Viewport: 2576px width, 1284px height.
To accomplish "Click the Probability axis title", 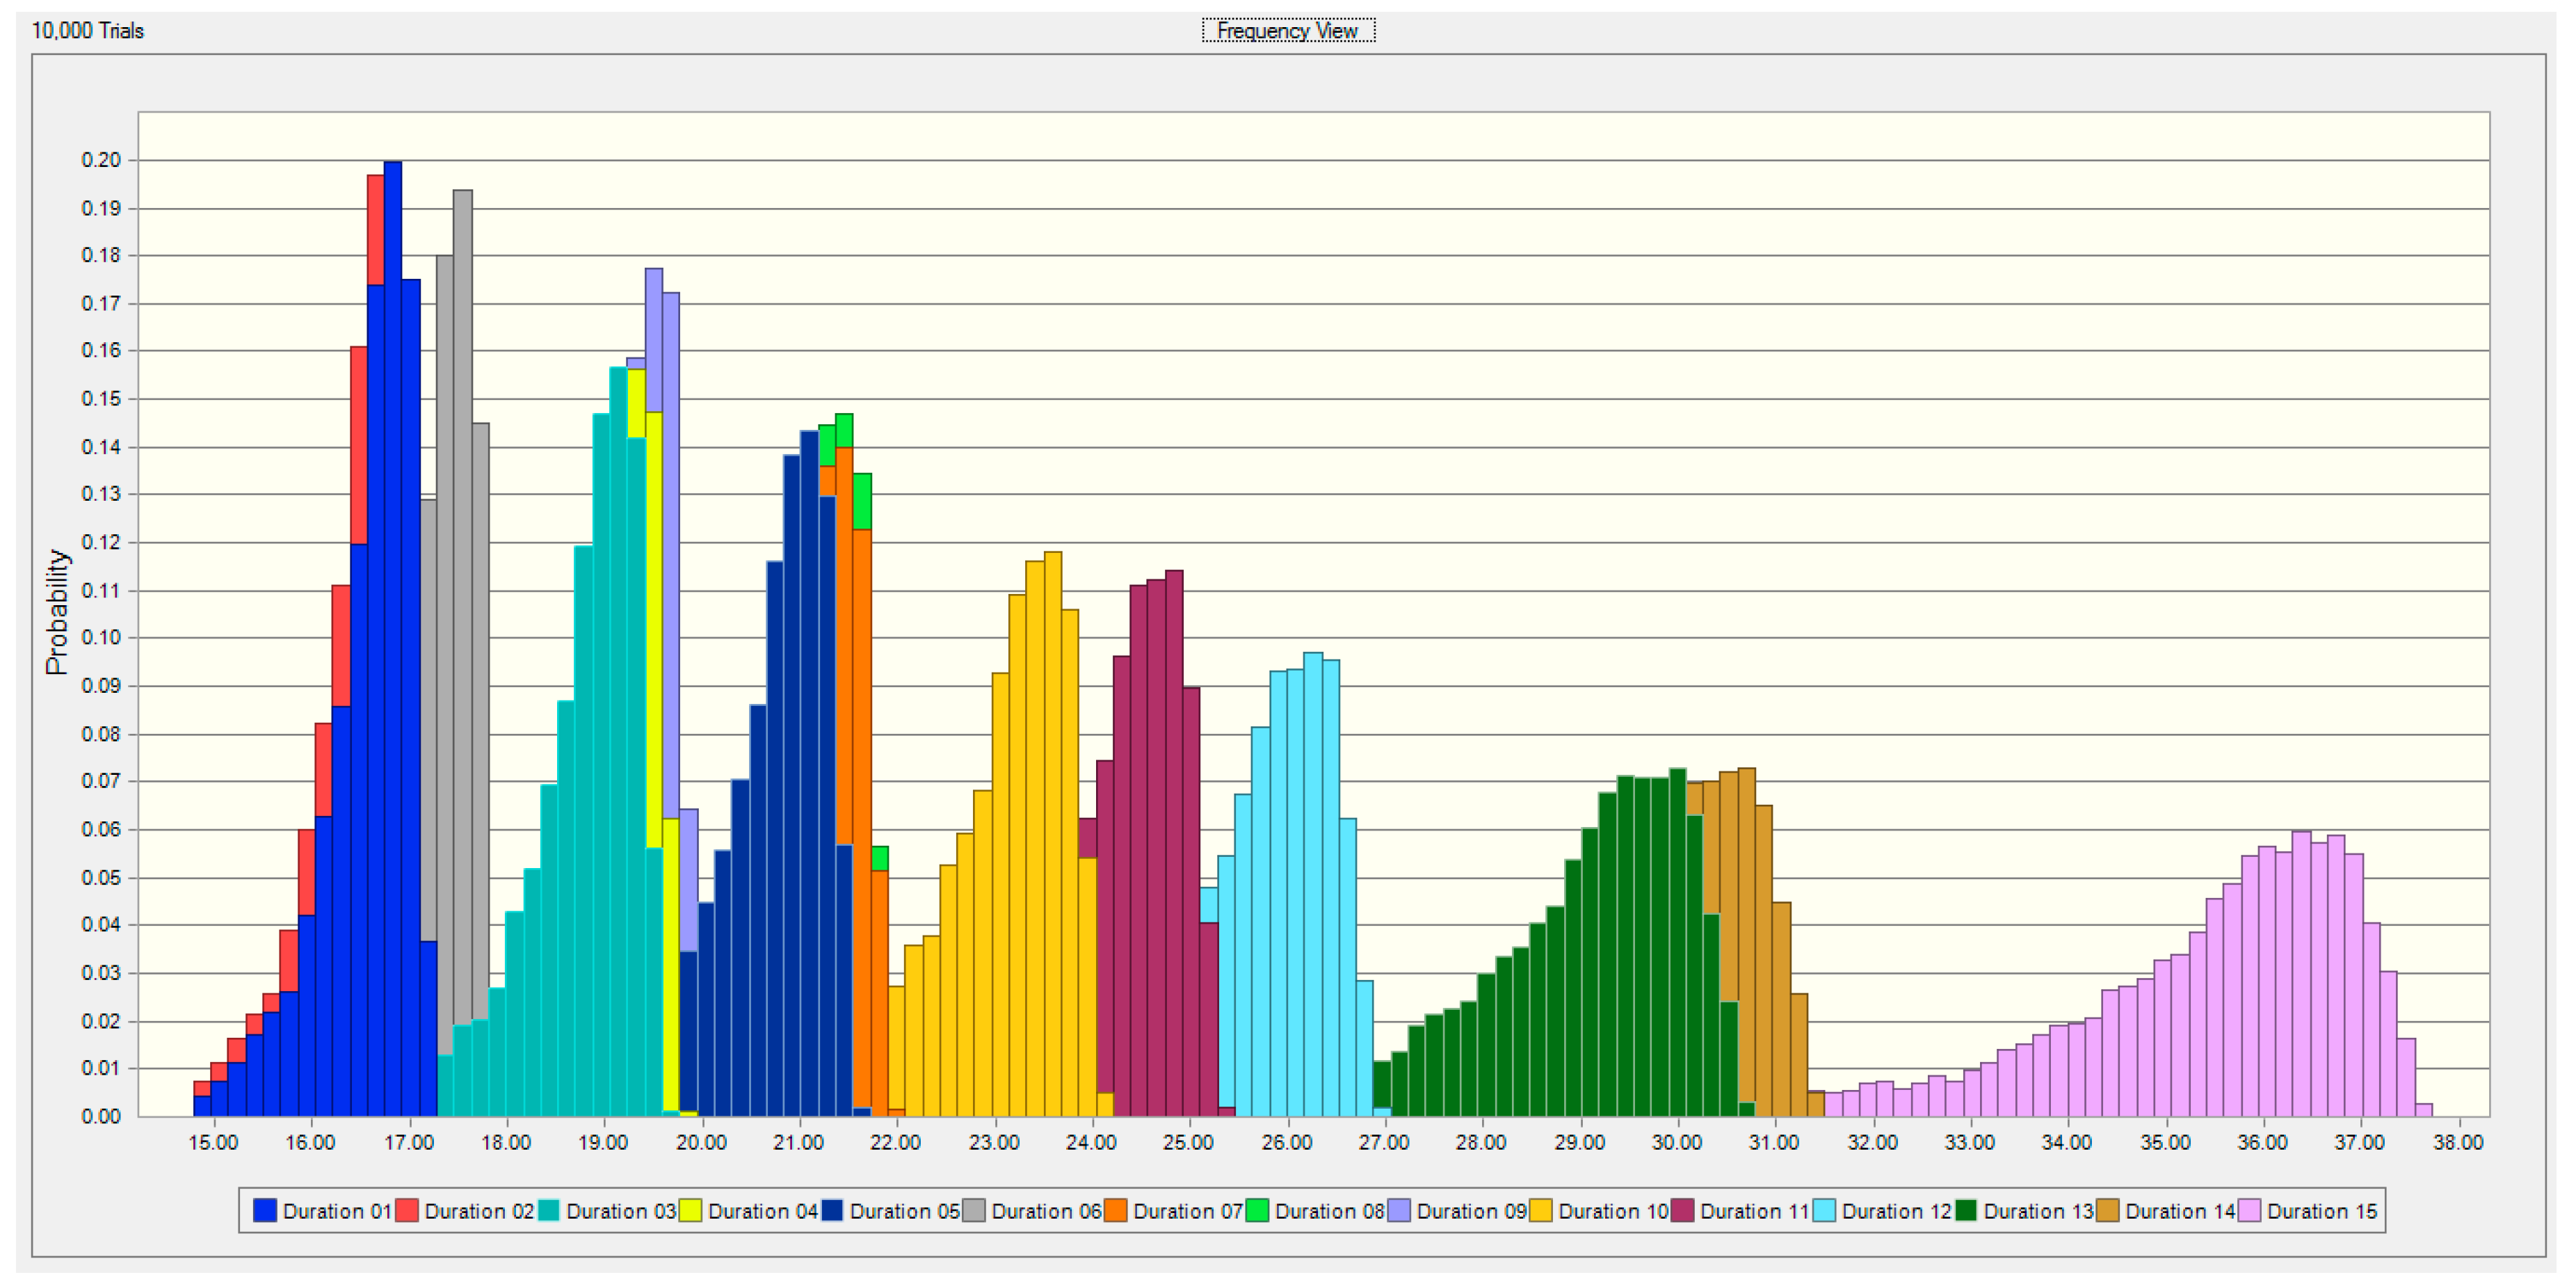I will pyautogui.click(x=57, y=612).
